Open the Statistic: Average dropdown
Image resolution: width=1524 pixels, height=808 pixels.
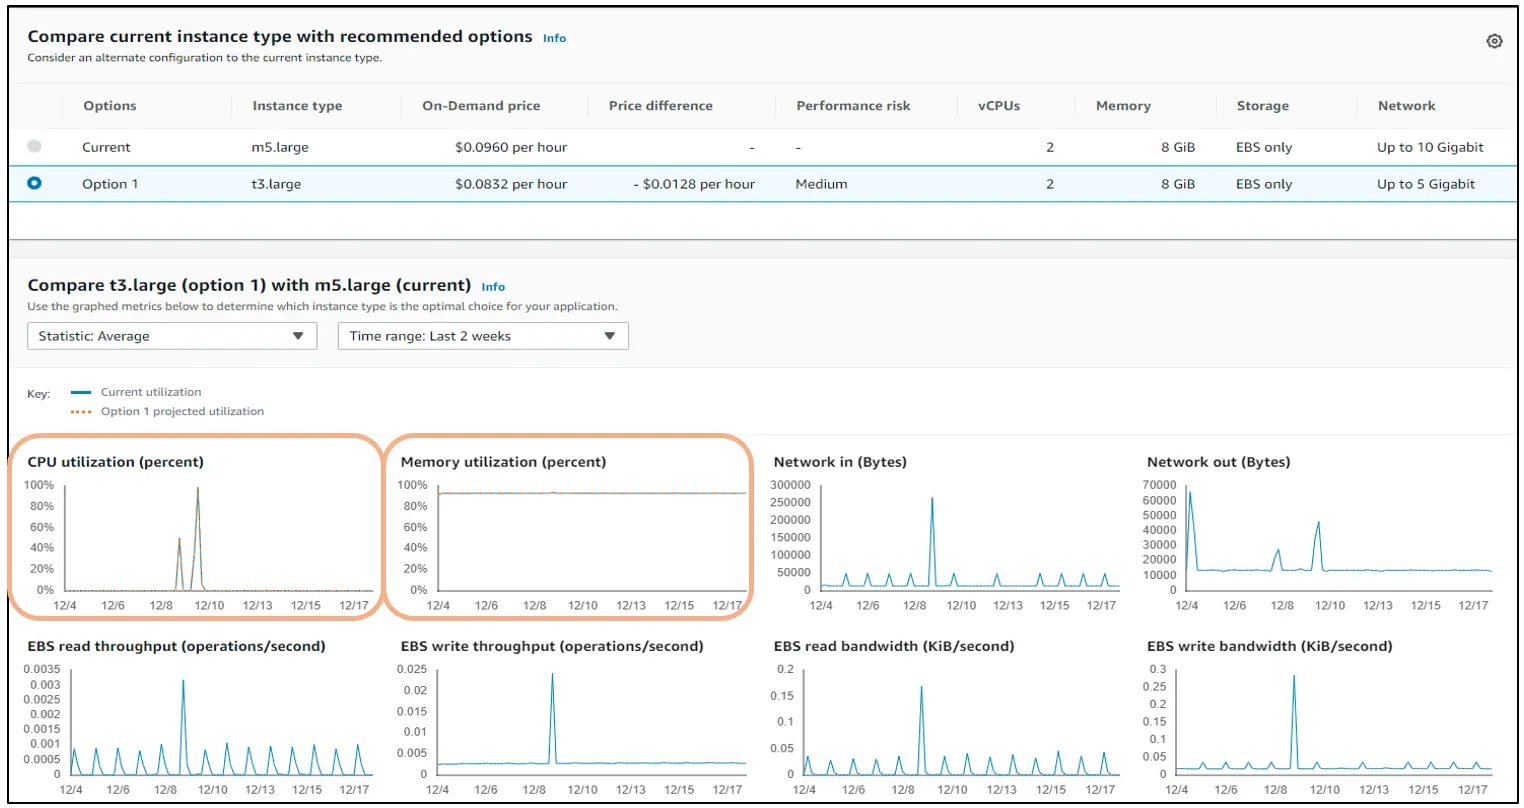tap(171, 336)
